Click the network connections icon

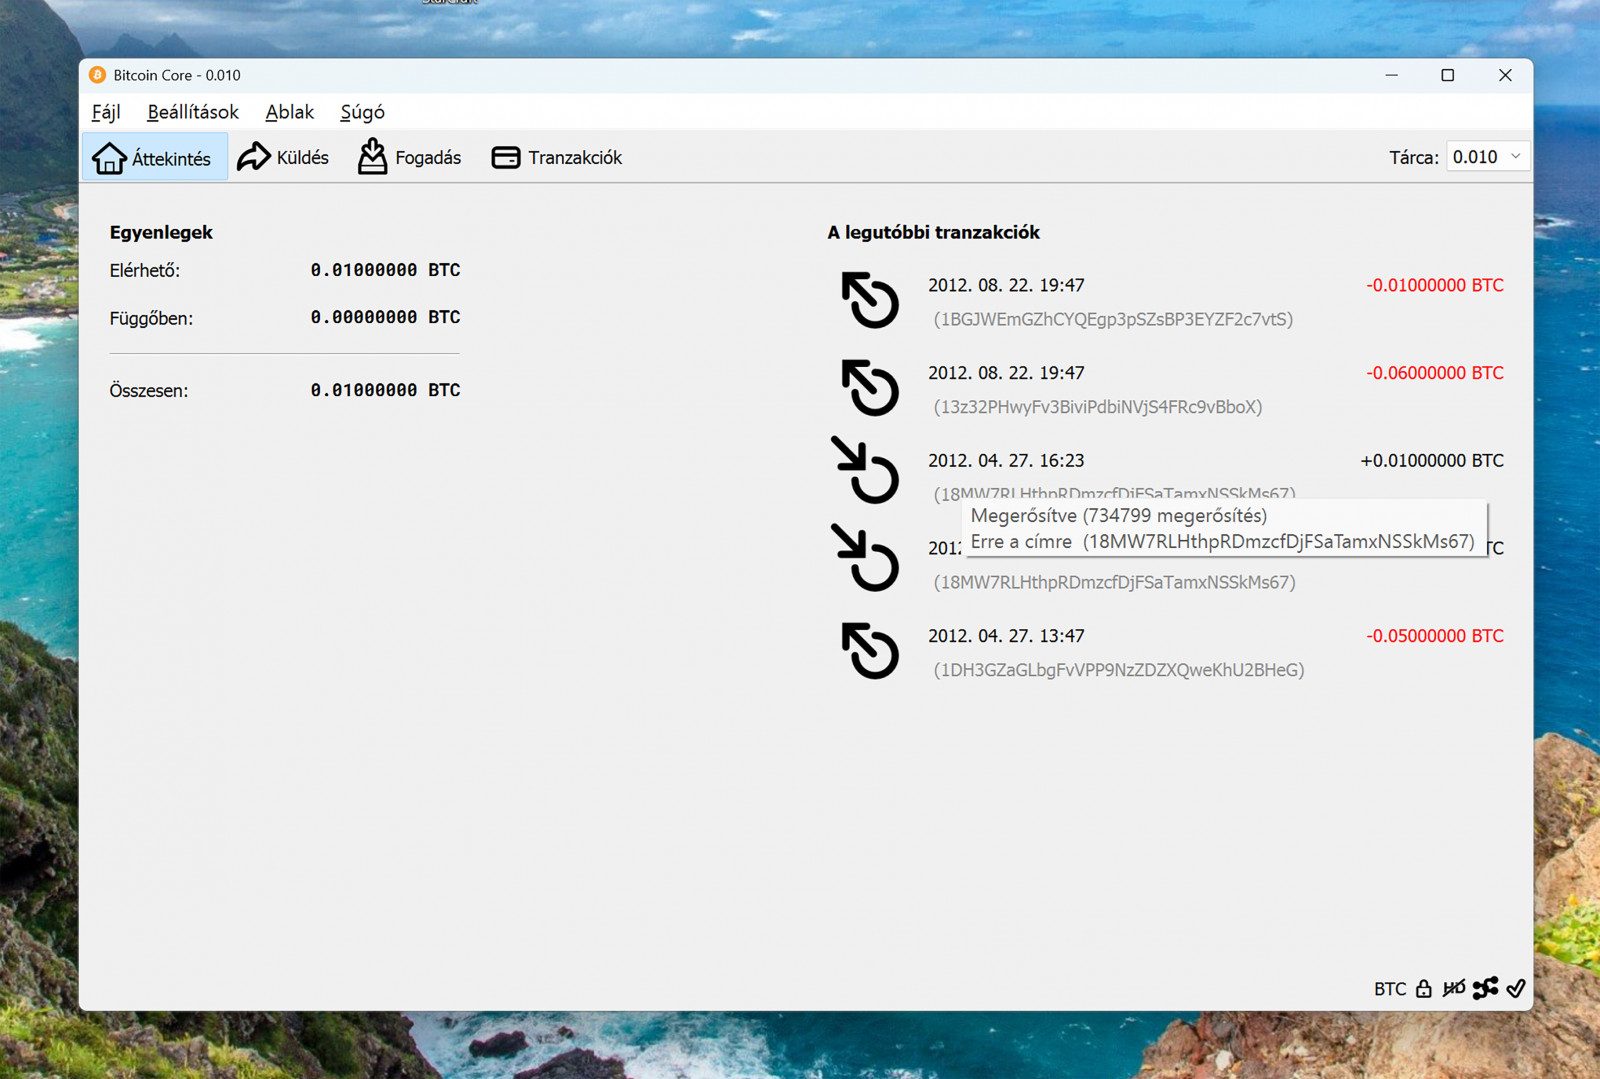1485,988
